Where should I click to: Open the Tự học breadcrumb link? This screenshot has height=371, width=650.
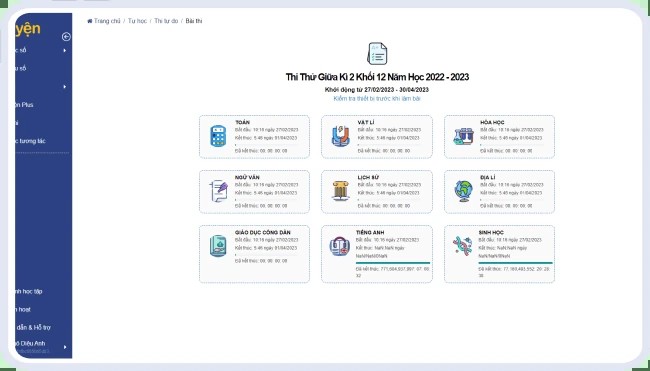[137, 21]
